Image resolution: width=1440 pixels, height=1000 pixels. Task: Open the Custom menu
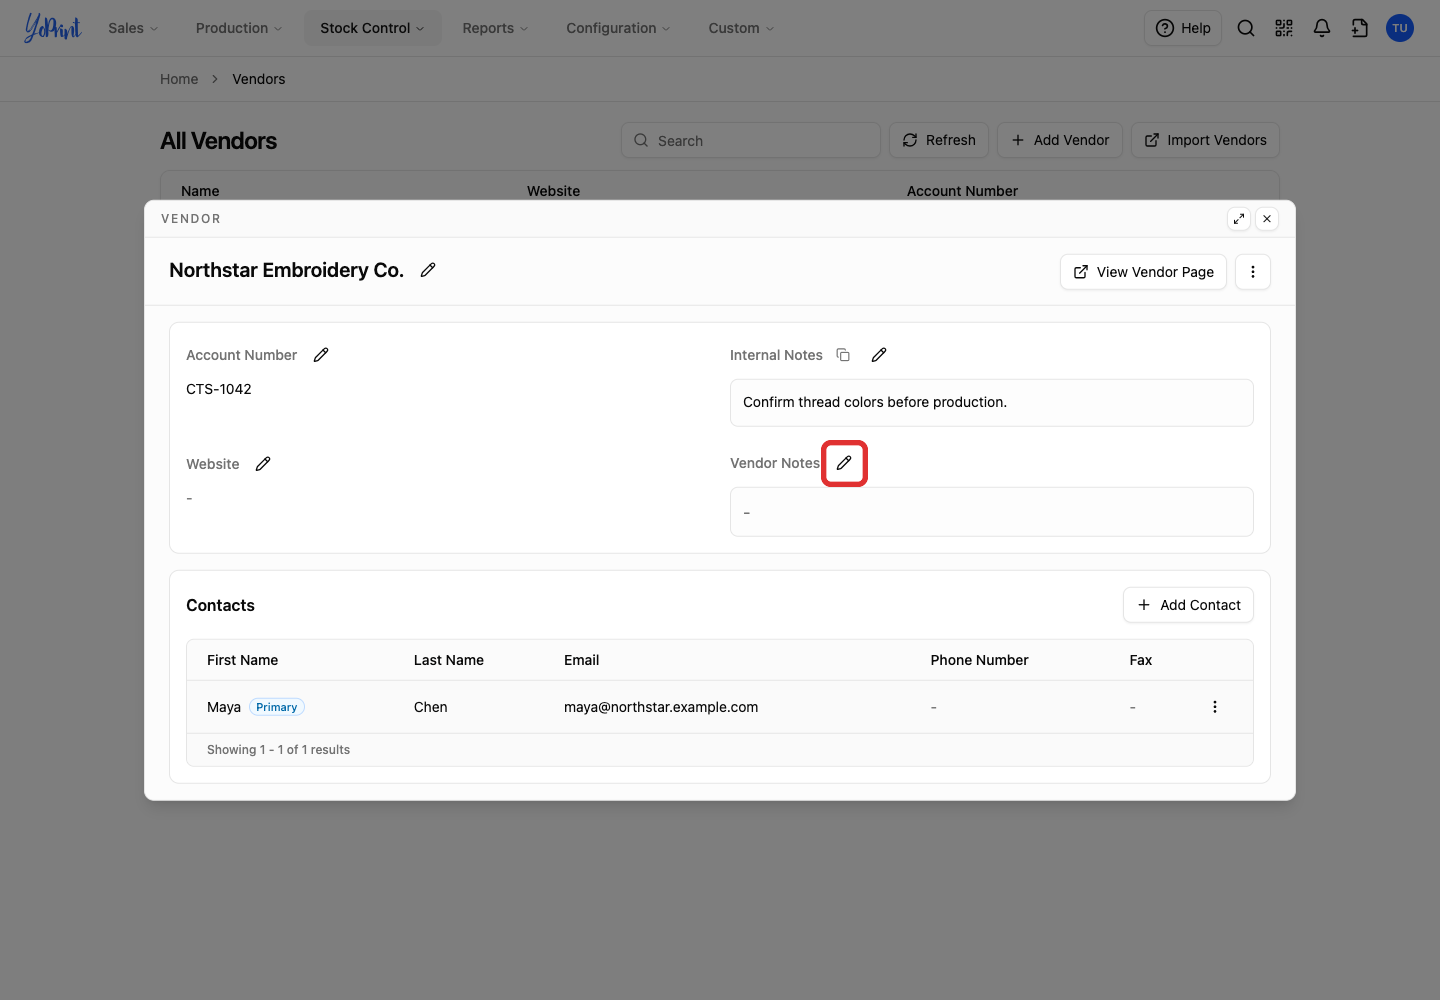click(x=741, y=28)
